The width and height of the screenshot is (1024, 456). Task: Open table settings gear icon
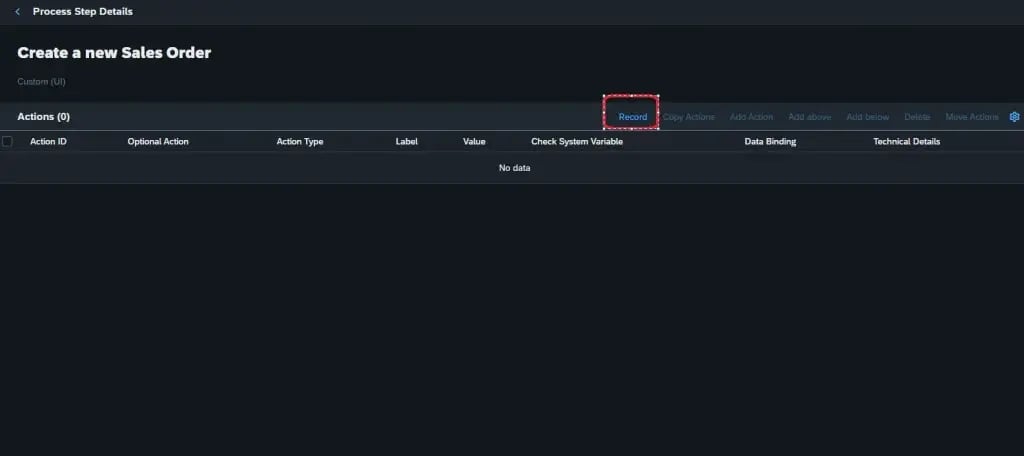click(1014, 117)
